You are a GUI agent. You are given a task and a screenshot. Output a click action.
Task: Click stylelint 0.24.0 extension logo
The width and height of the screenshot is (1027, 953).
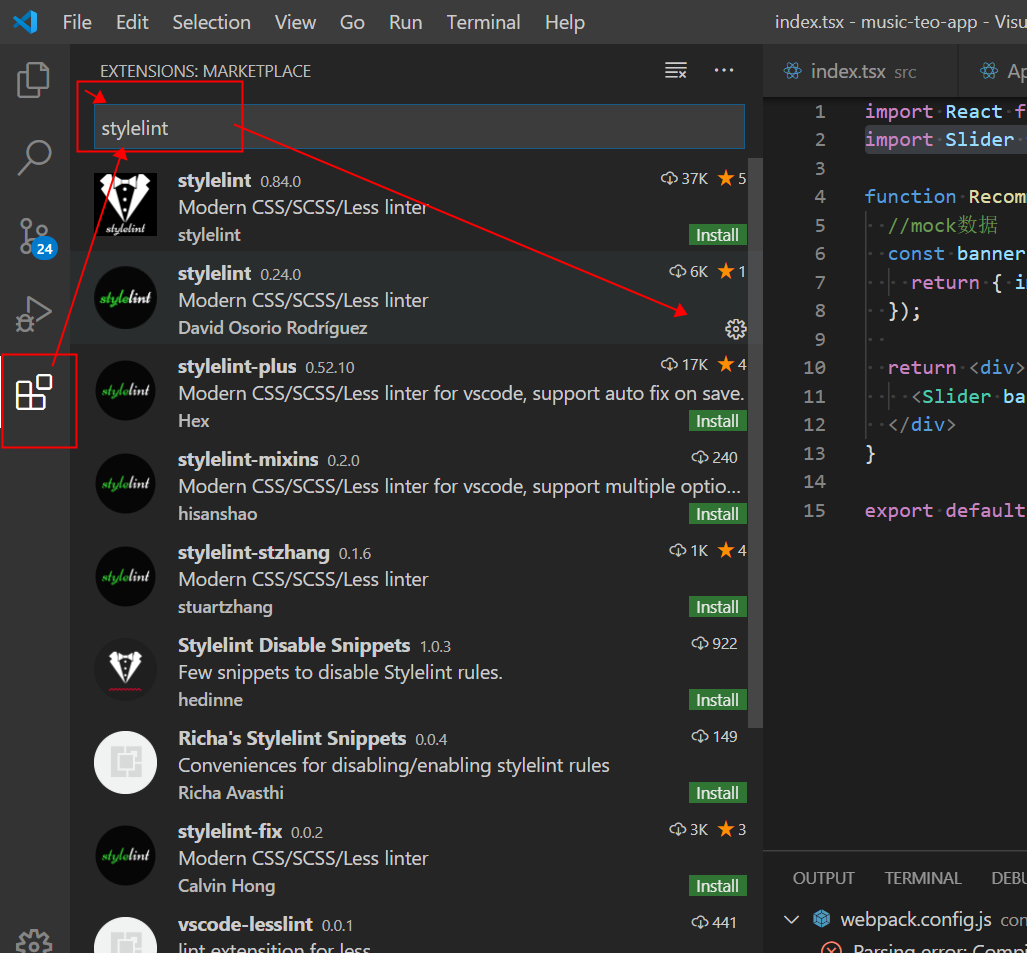click(x=125, y=297)
